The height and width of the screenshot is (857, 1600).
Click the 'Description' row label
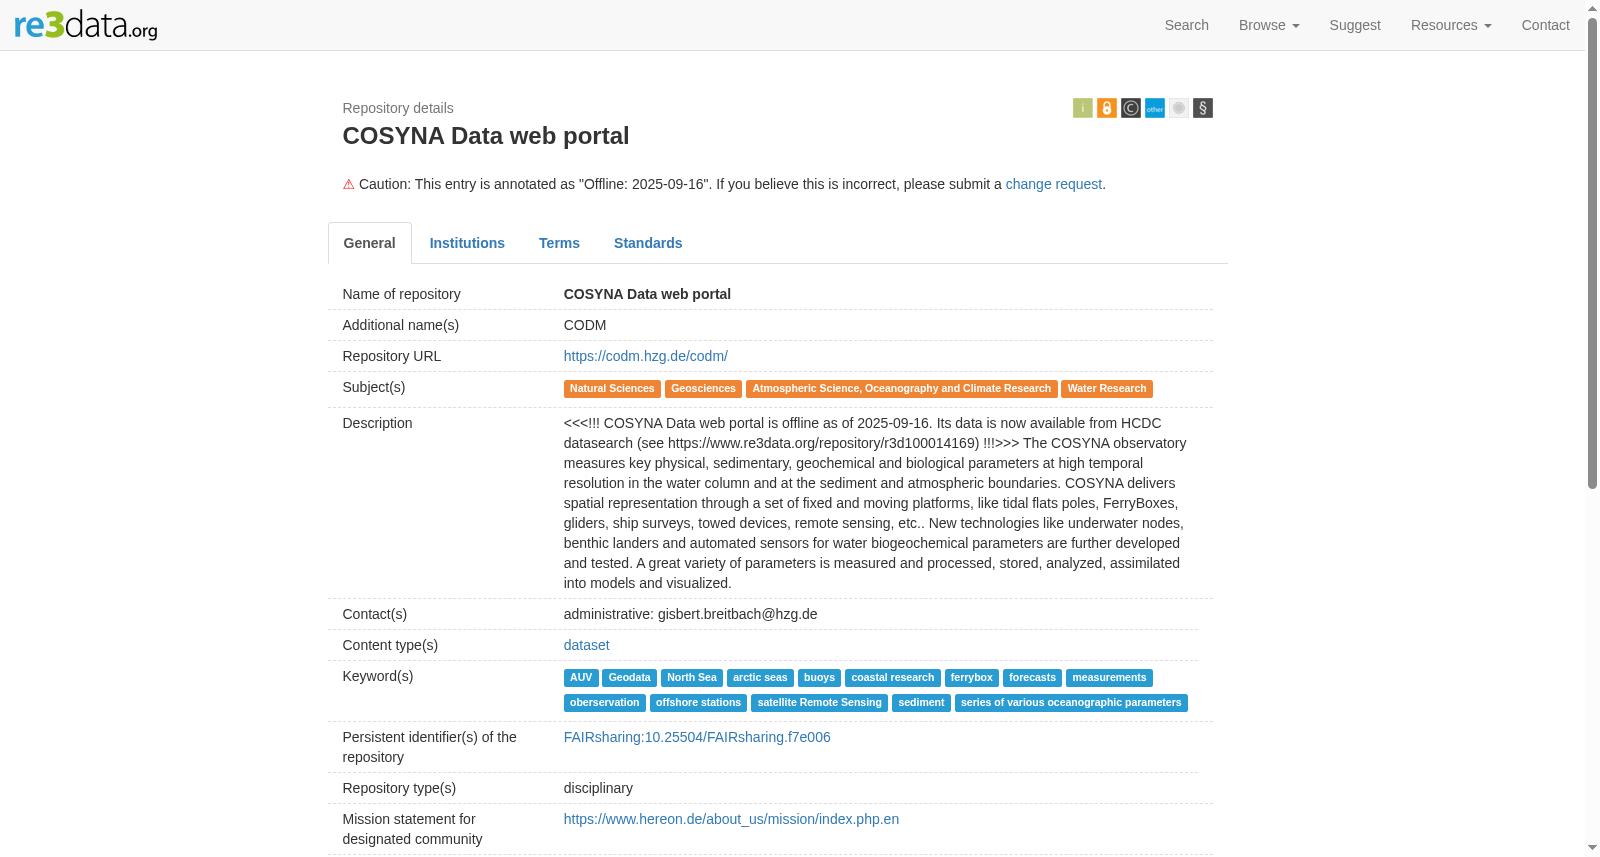pyautogui.click(x=377, y=423)
